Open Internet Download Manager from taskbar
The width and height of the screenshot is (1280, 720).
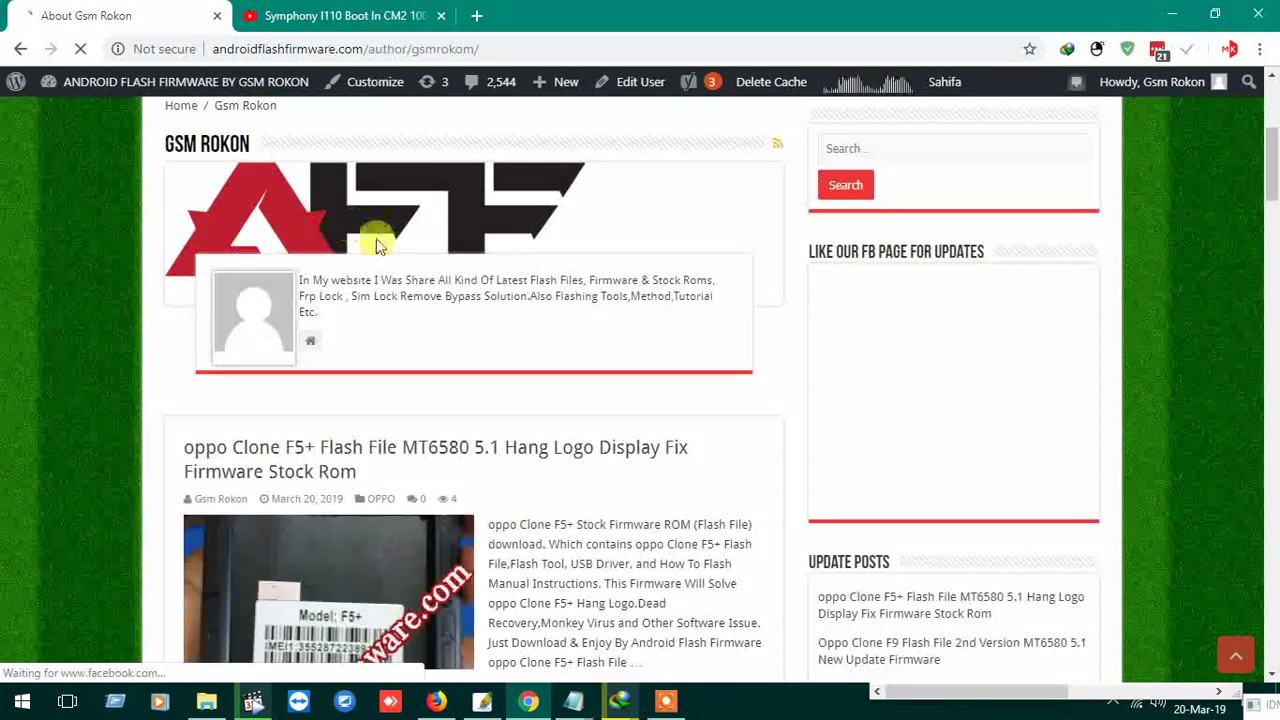click(x=620, y=702)
